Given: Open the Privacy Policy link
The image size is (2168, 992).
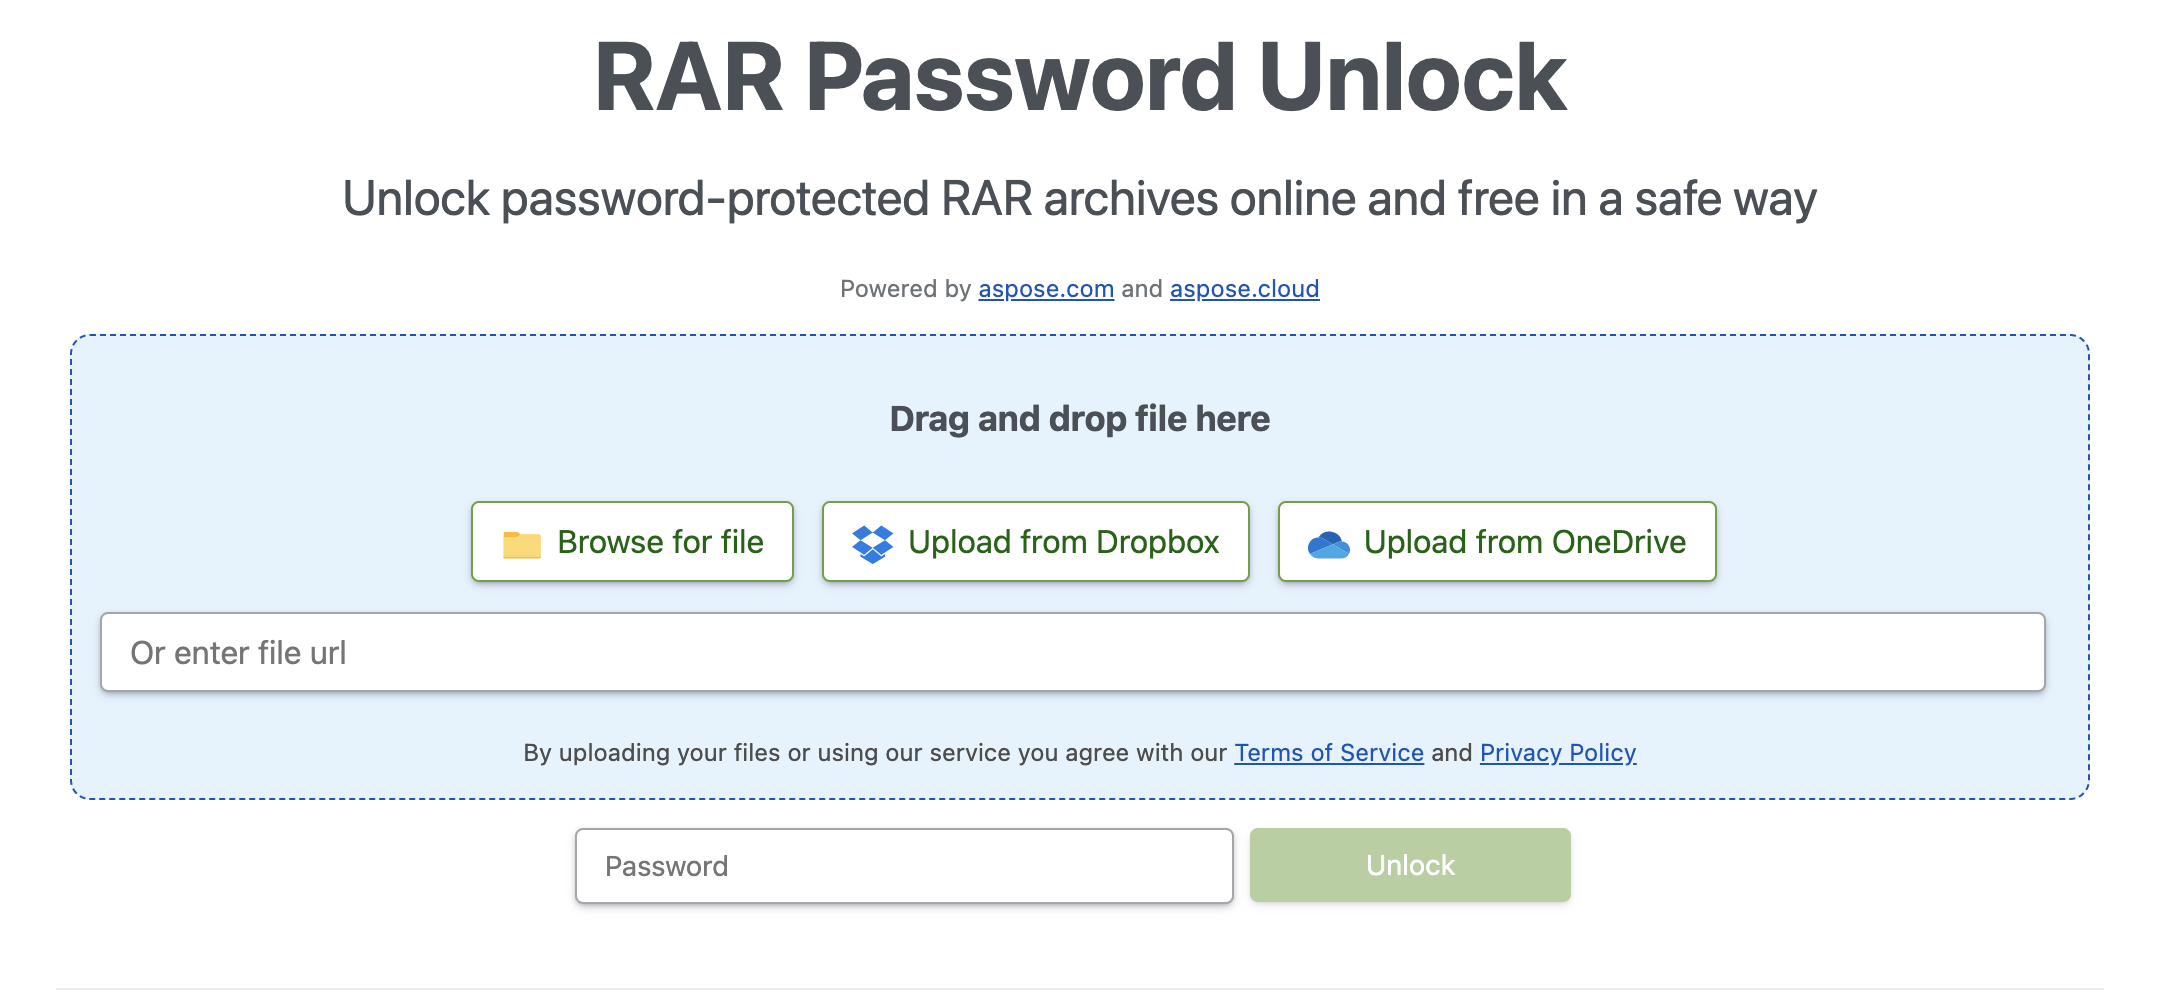Looking at the screenshot, I should point(1557,753).
